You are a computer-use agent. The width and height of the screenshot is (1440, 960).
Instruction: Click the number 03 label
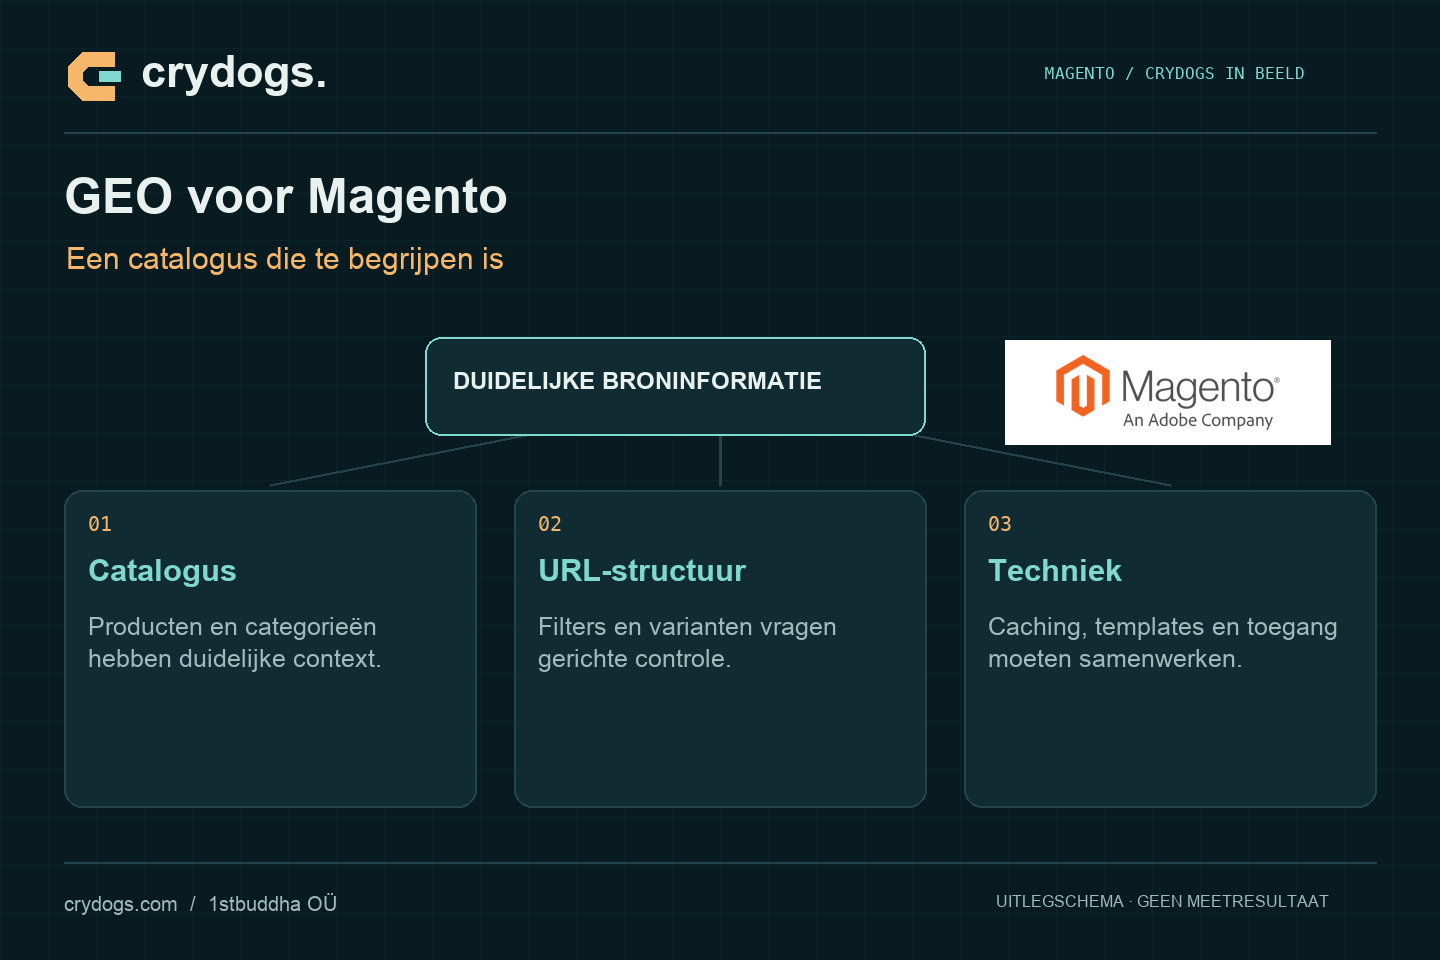tap(1000, 524)
